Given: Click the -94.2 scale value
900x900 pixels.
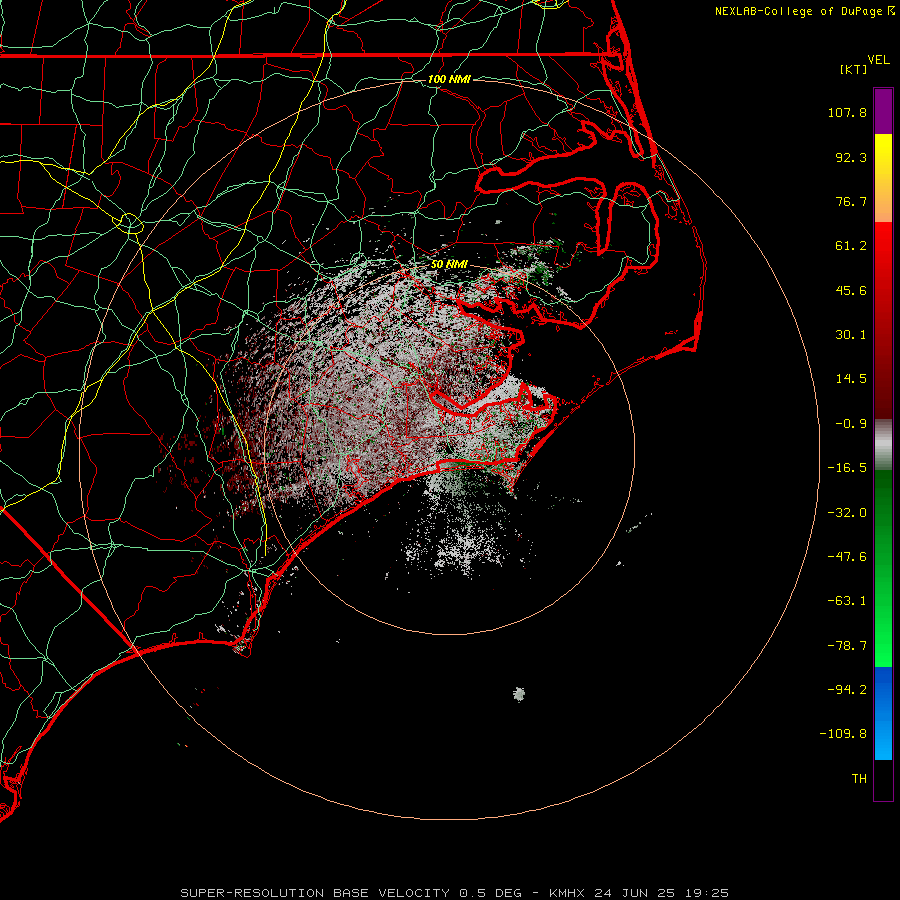Looking at the screenshot, I should point(847,690).
